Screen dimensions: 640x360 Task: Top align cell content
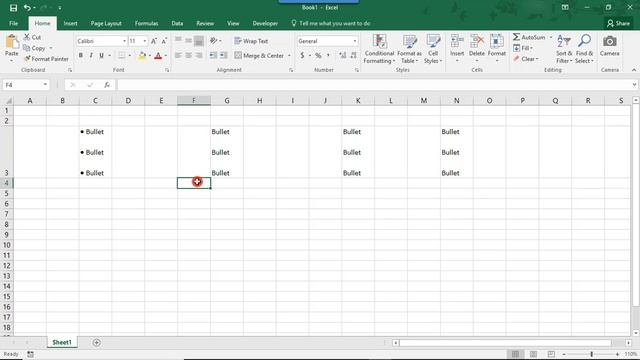click(x=178, y=40)
